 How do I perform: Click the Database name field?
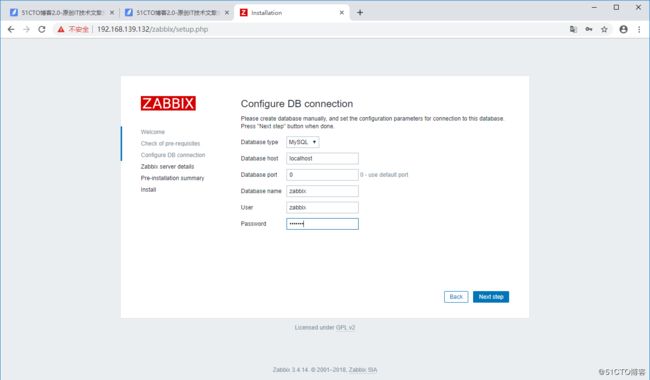[x=323, y=191]
